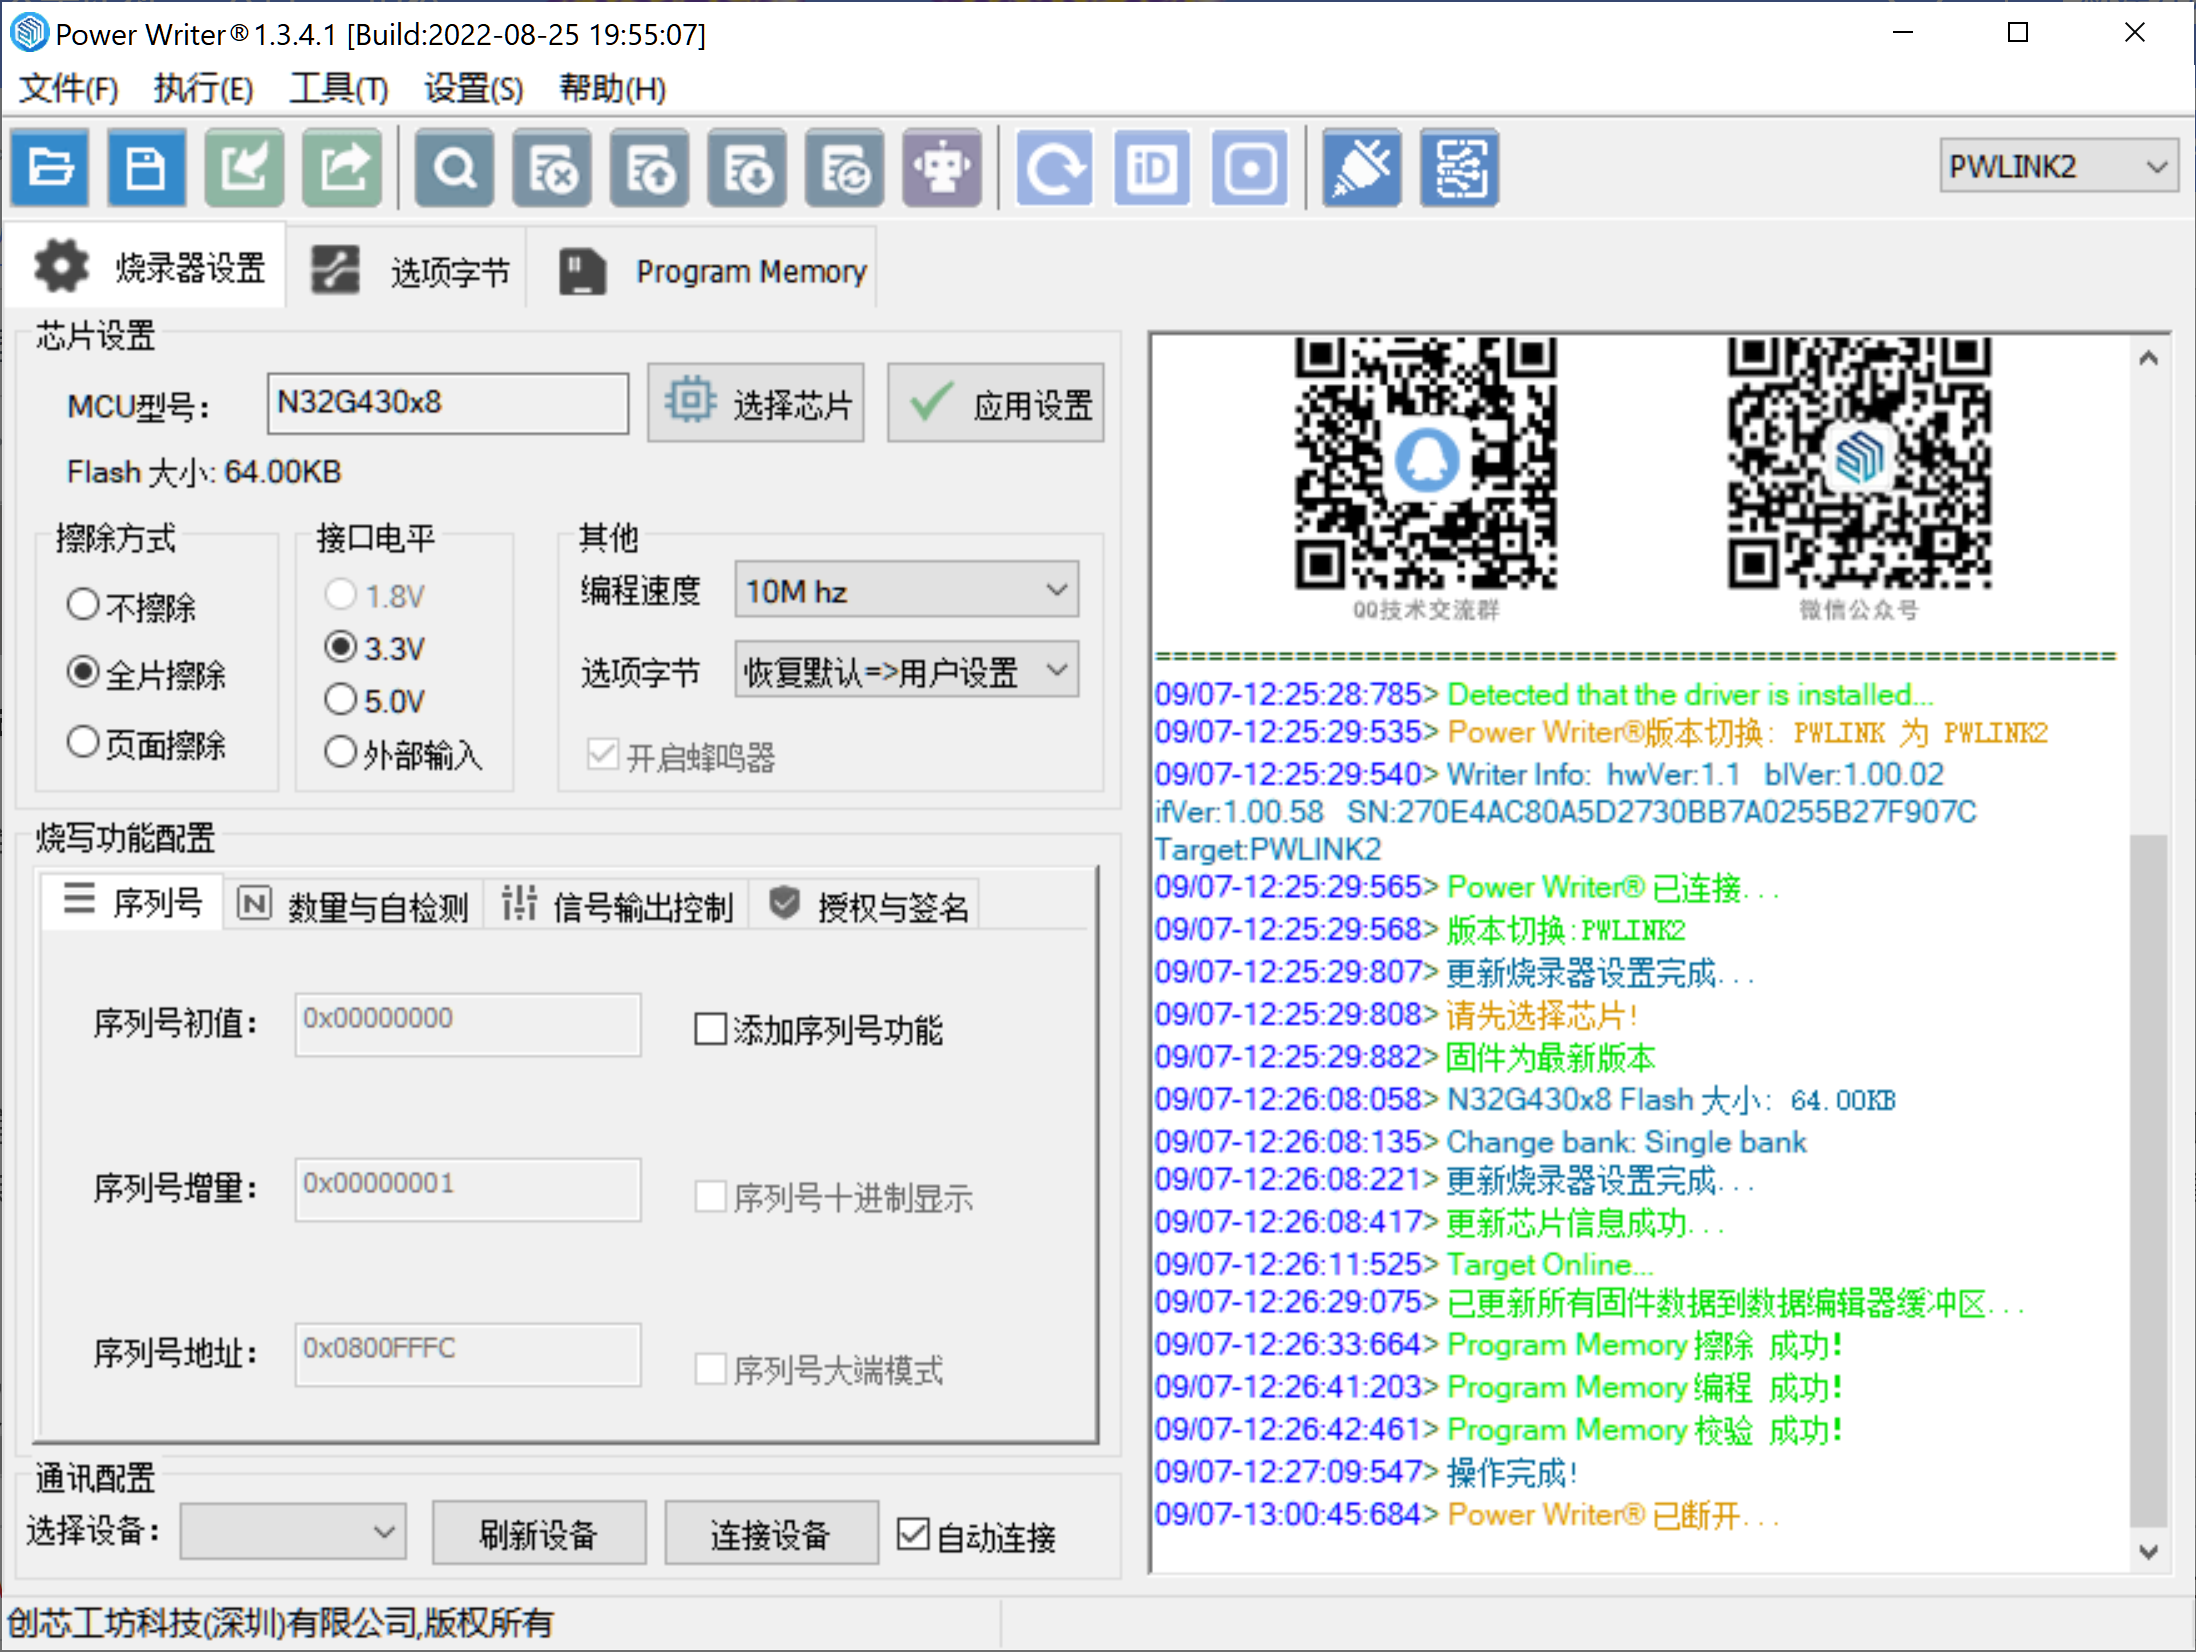Click the plug connect device icon

coord(1362,168)
